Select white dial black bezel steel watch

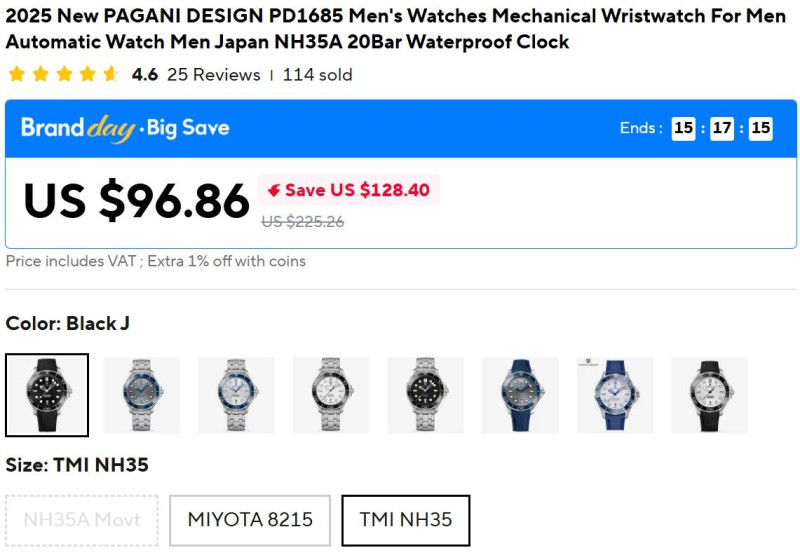(x=331, y=395)
